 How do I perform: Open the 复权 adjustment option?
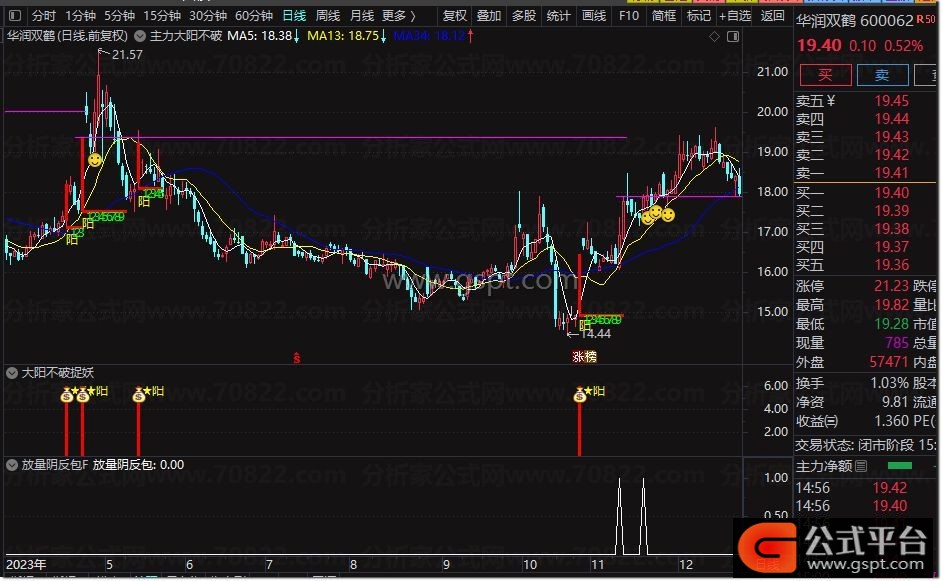pyautogui.click(x=455, y=16)
